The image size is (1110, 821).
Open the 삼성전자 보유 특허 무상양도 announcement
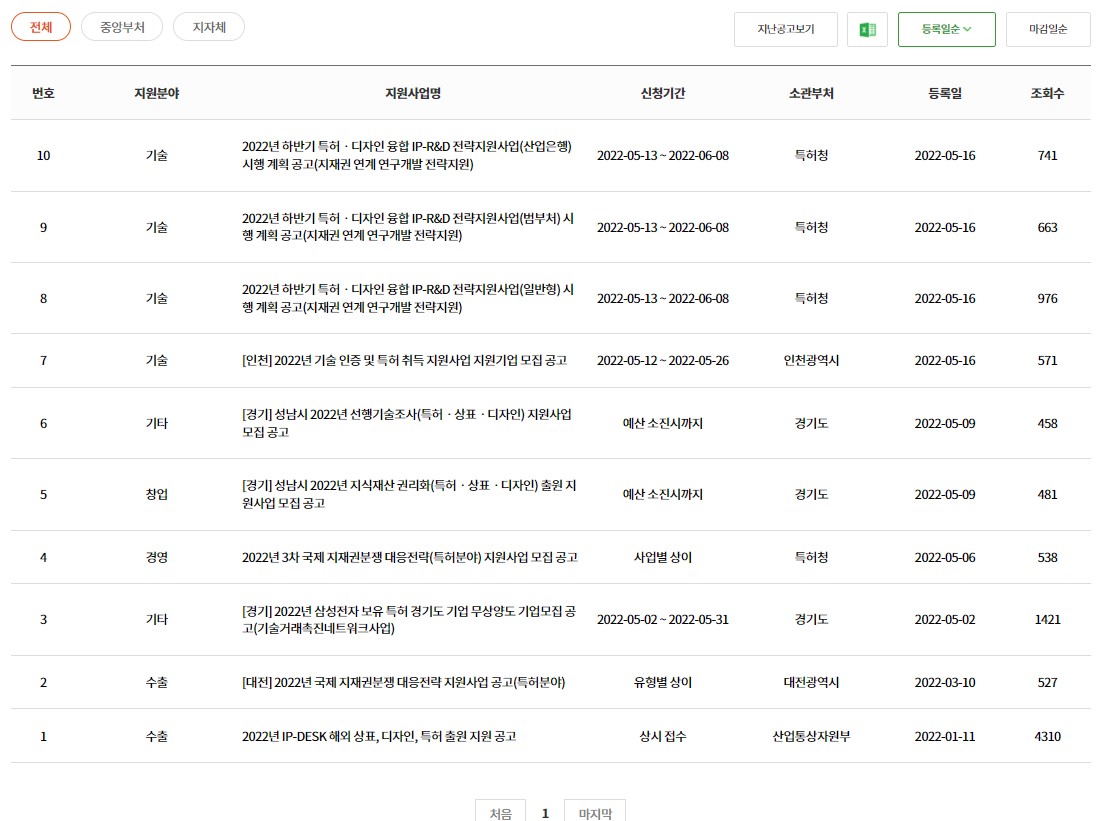pyautogui.click(x=407, y=619)
